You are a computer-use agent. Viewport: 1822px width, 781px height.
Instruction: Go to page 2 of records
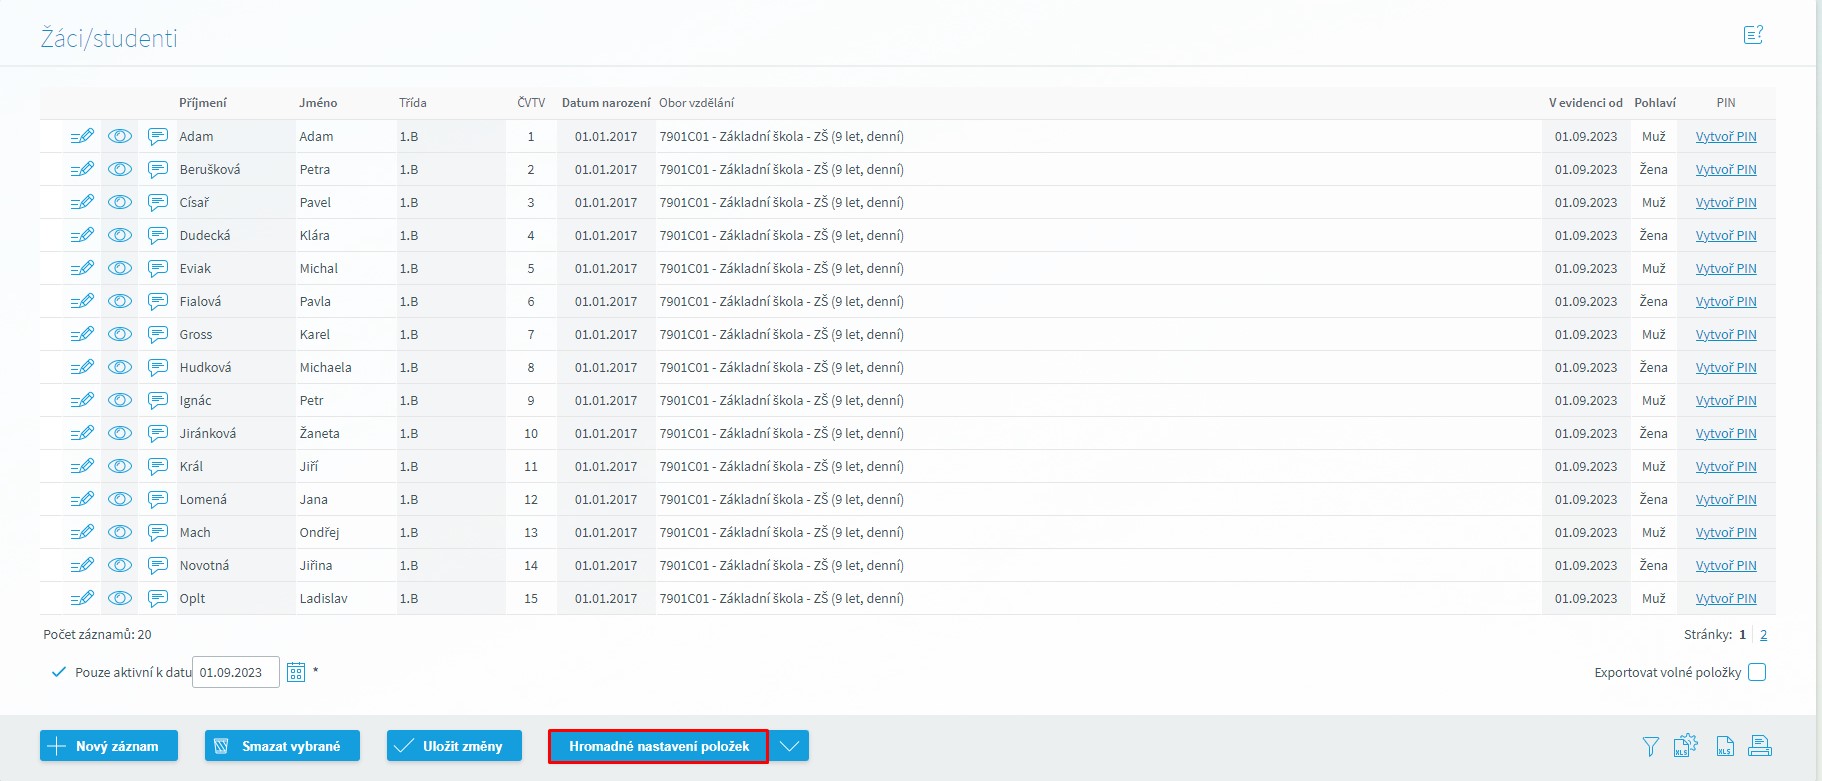(x=1763, y=634)
